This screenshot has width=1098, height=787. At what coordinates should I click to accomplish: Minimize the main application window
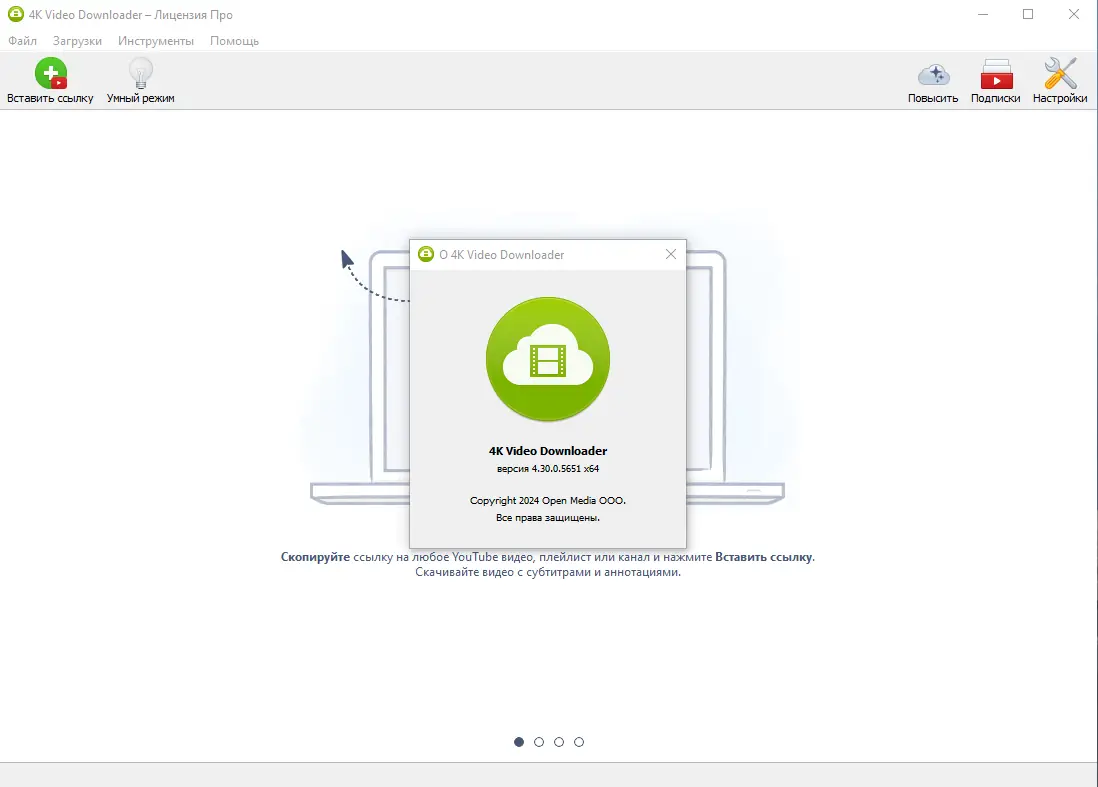pos(983,14)
